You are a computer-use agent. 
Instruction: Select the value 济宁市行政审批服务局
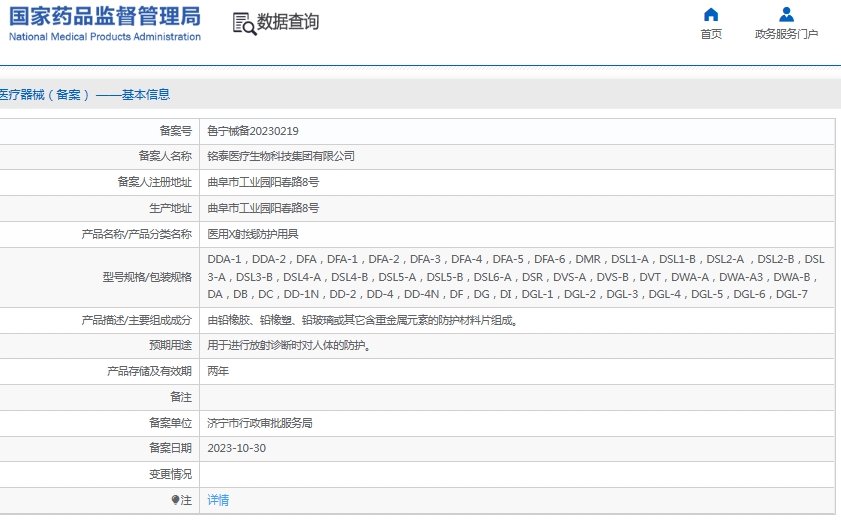(260, 423)
